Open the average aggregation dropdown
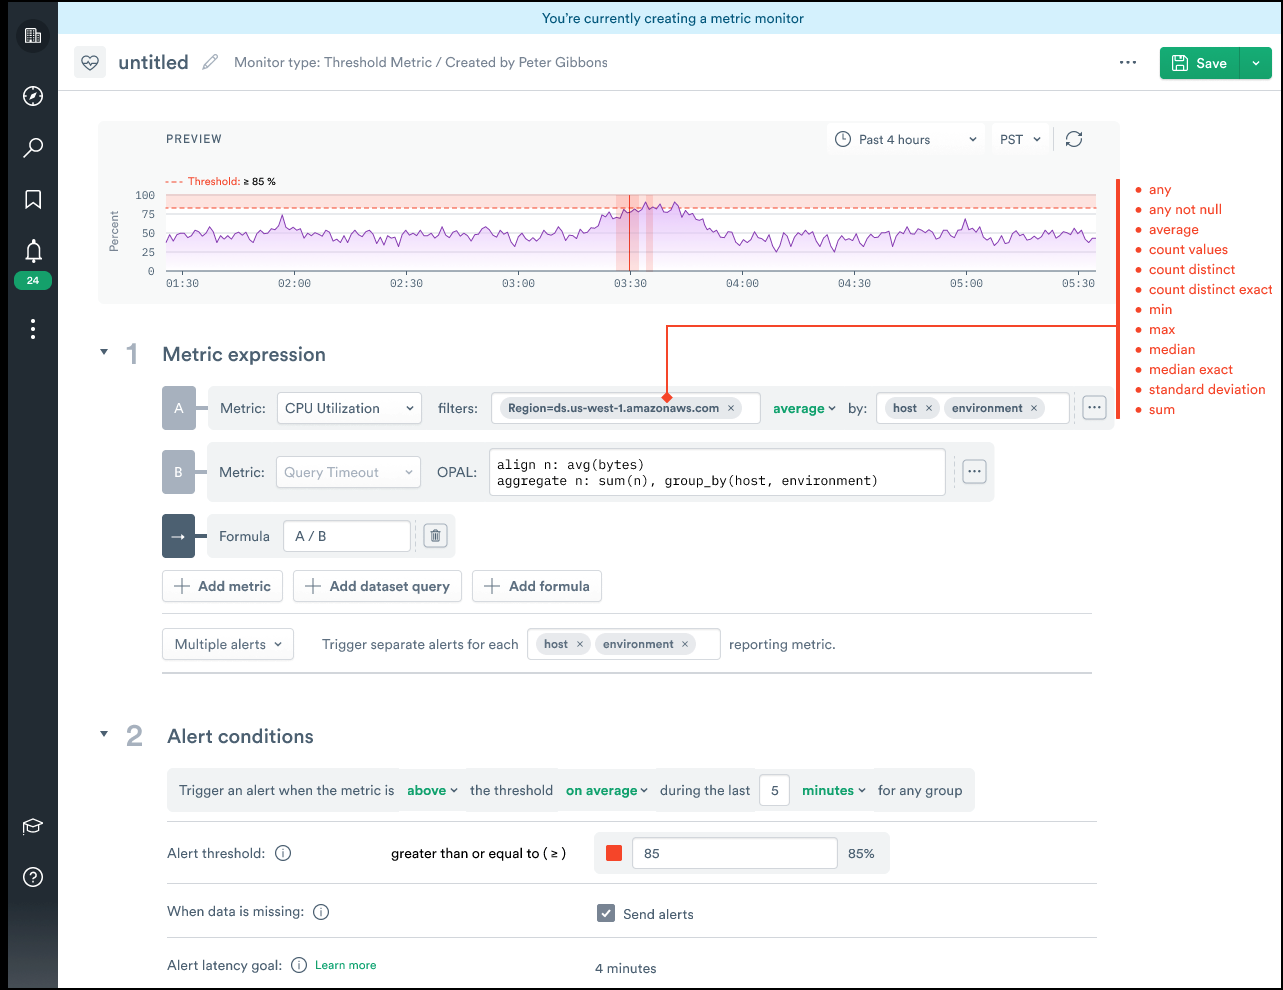The image size is (1283, 990). coord(804,408)
